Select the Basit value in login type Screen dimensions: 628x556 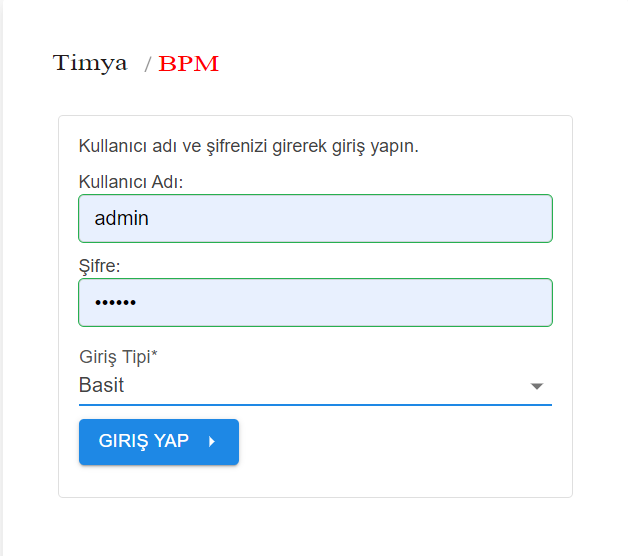coord(102,385)
